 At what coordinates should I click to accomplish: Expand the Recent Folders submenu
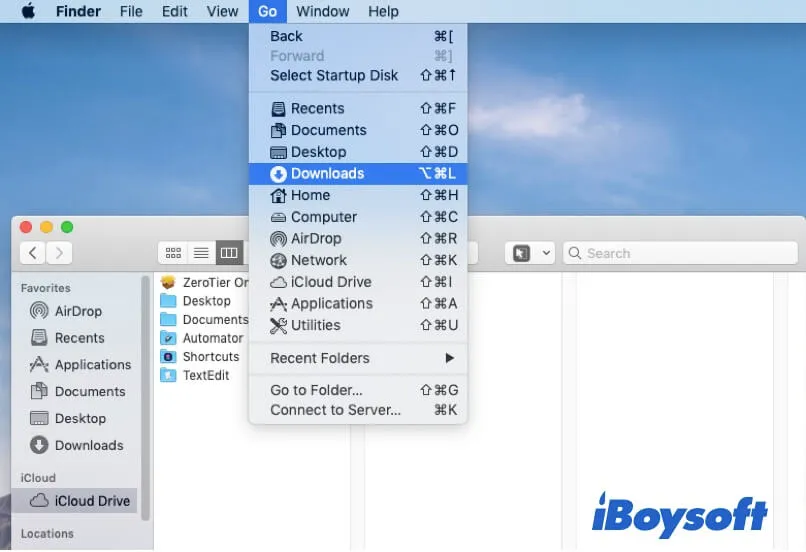point(357,358)
